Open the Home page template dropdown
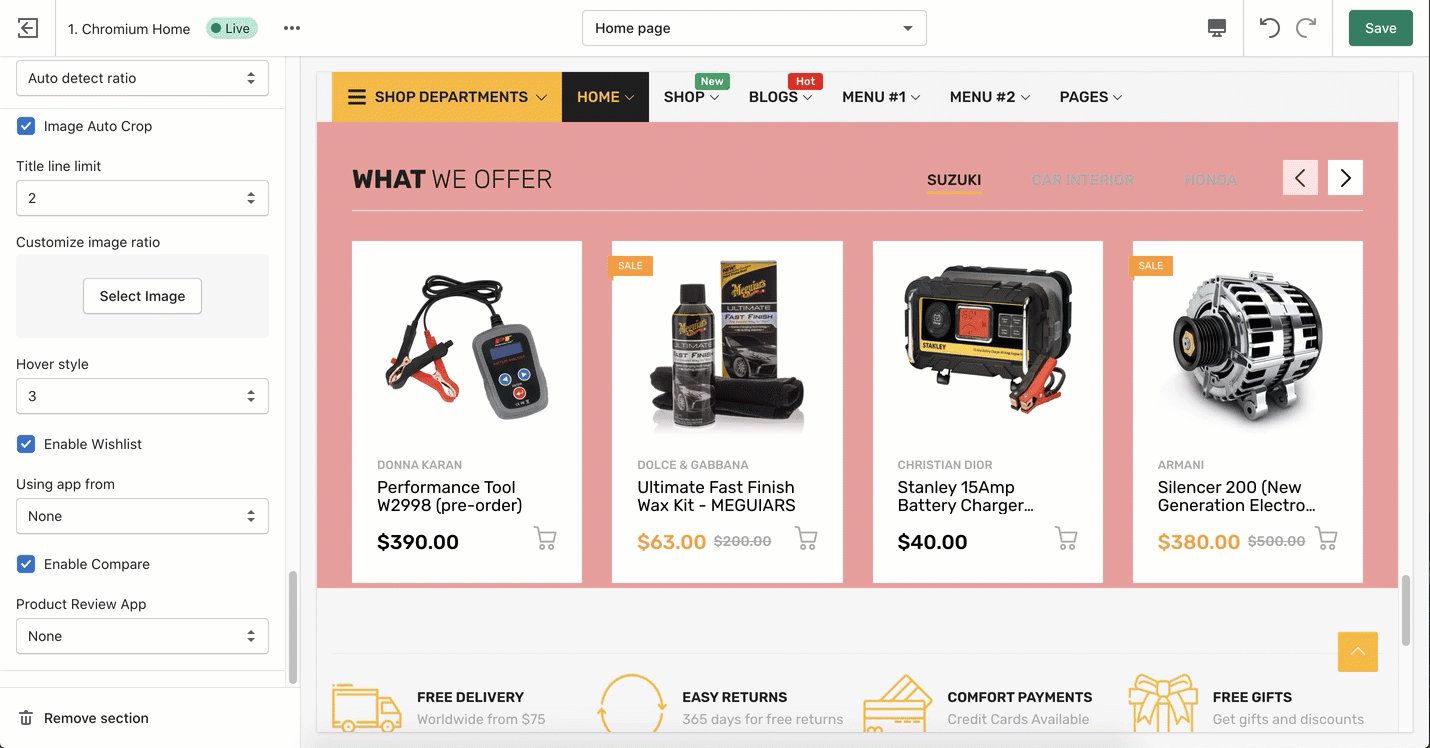Viewport: 1430px width, 748px height. click(x=754, y=28)
